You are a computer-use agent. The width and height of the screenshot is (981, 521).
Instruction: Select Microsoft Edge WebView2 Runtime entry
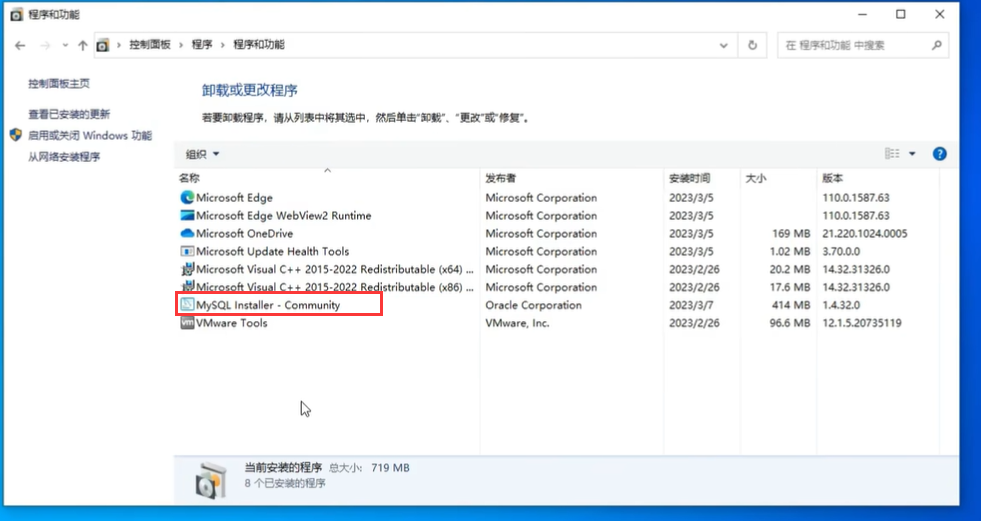click(284, 216)
